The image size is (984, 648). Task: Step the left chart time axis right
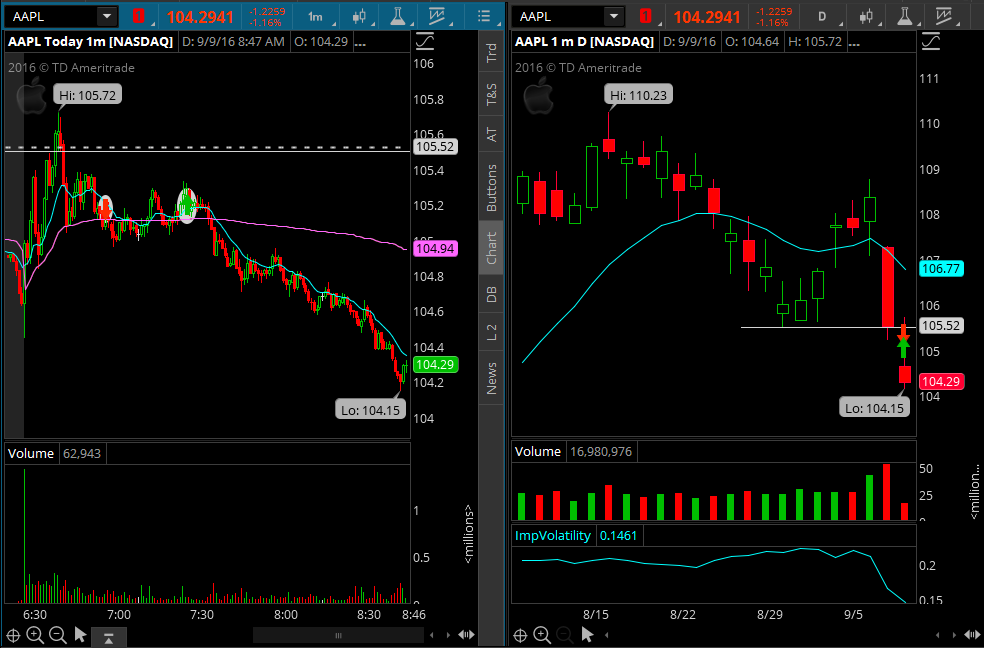(x=448, y=635)
